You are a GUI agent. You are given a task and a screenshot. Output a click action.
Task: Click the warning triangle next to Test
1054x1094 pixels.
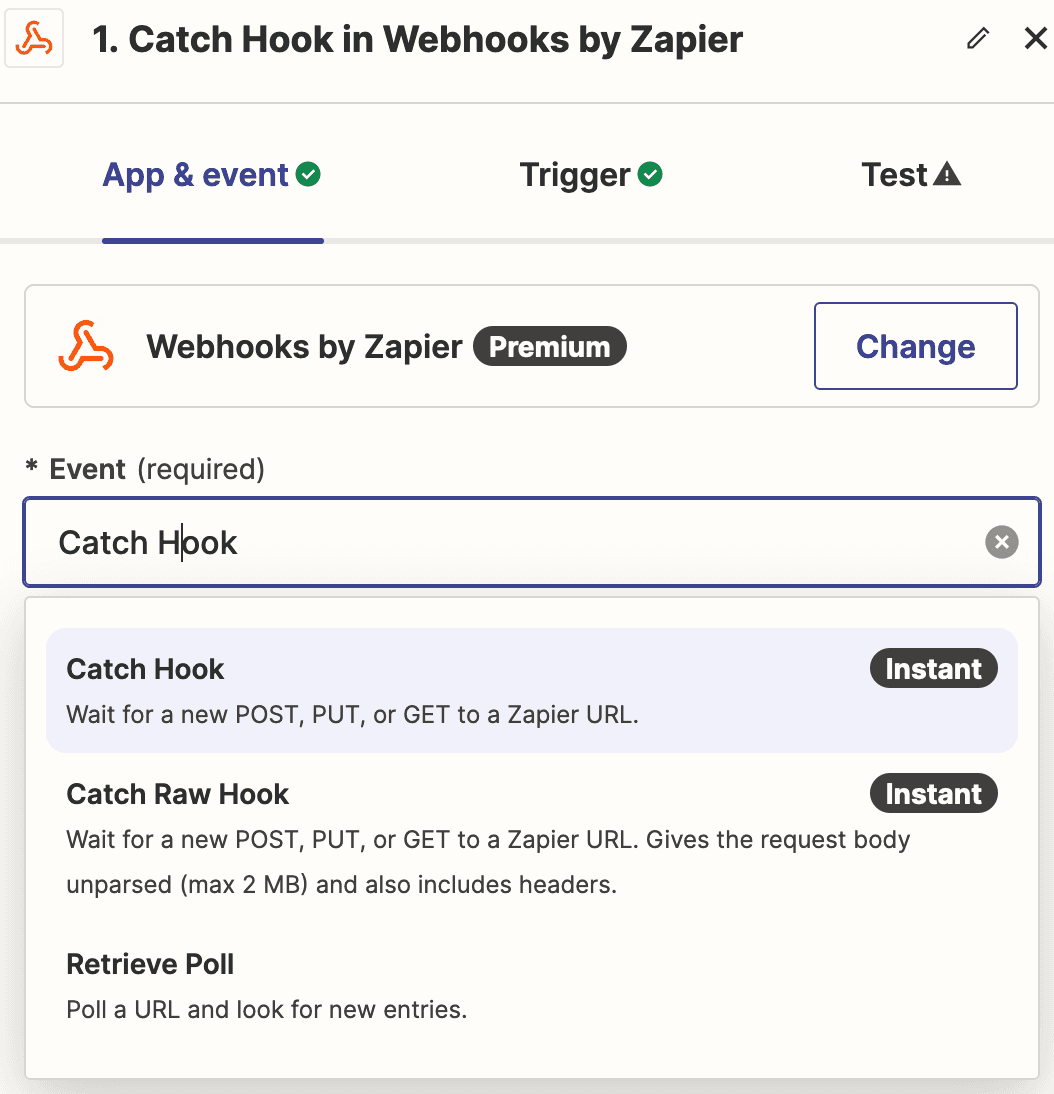947,174
